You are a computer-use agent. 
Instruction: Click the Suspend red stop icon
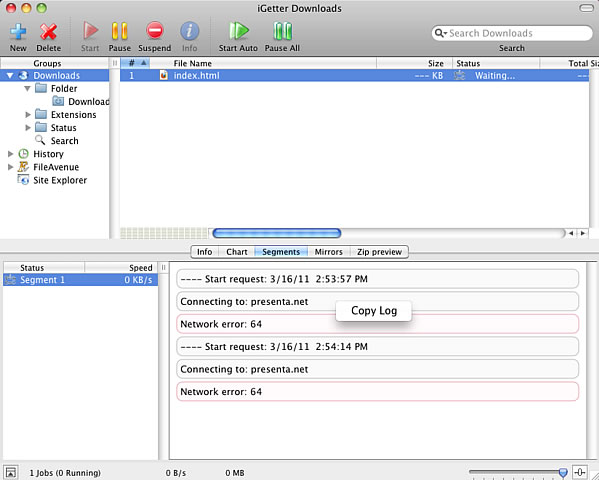coord(155,31)
